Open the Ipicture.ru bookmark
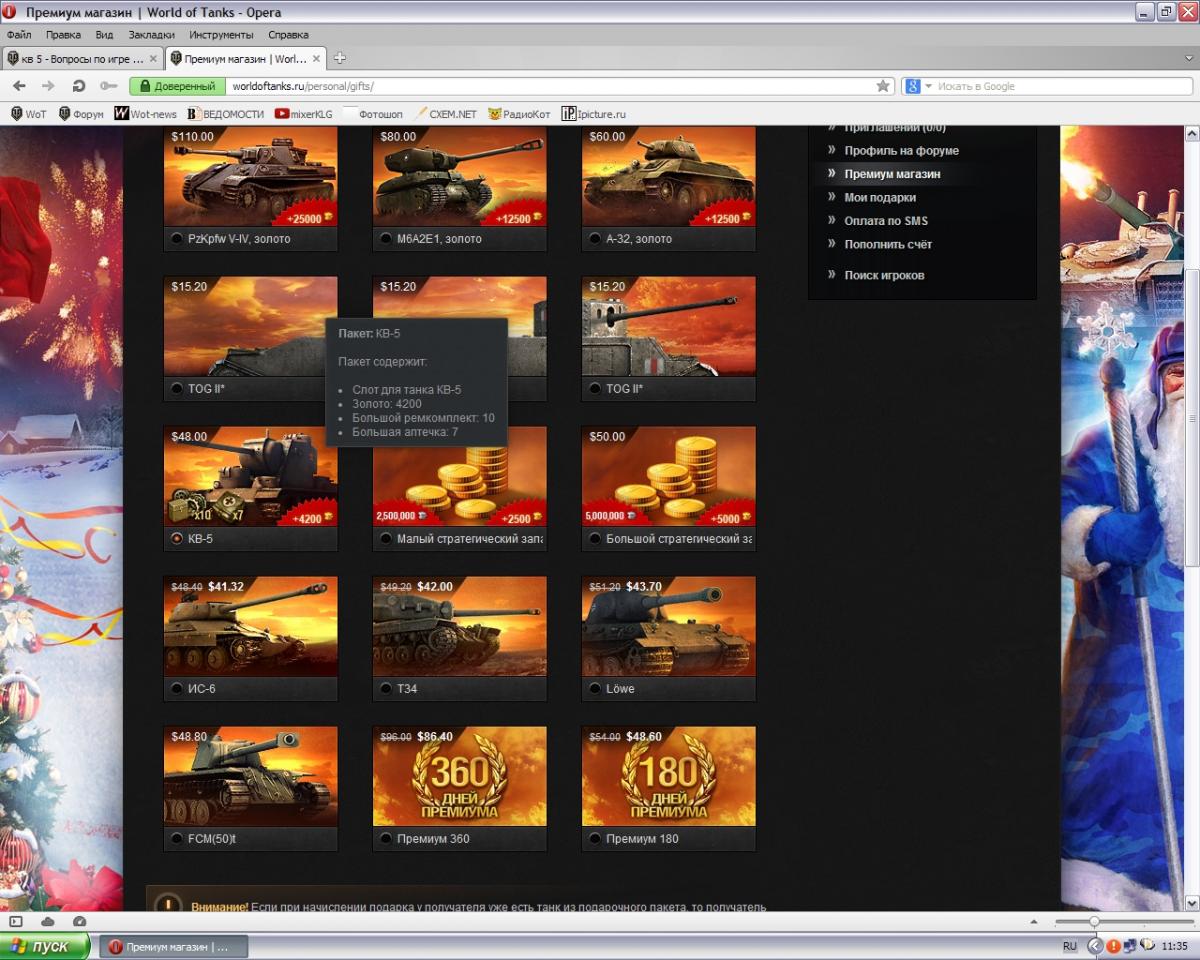The image size is (1200, 960). 593,114
